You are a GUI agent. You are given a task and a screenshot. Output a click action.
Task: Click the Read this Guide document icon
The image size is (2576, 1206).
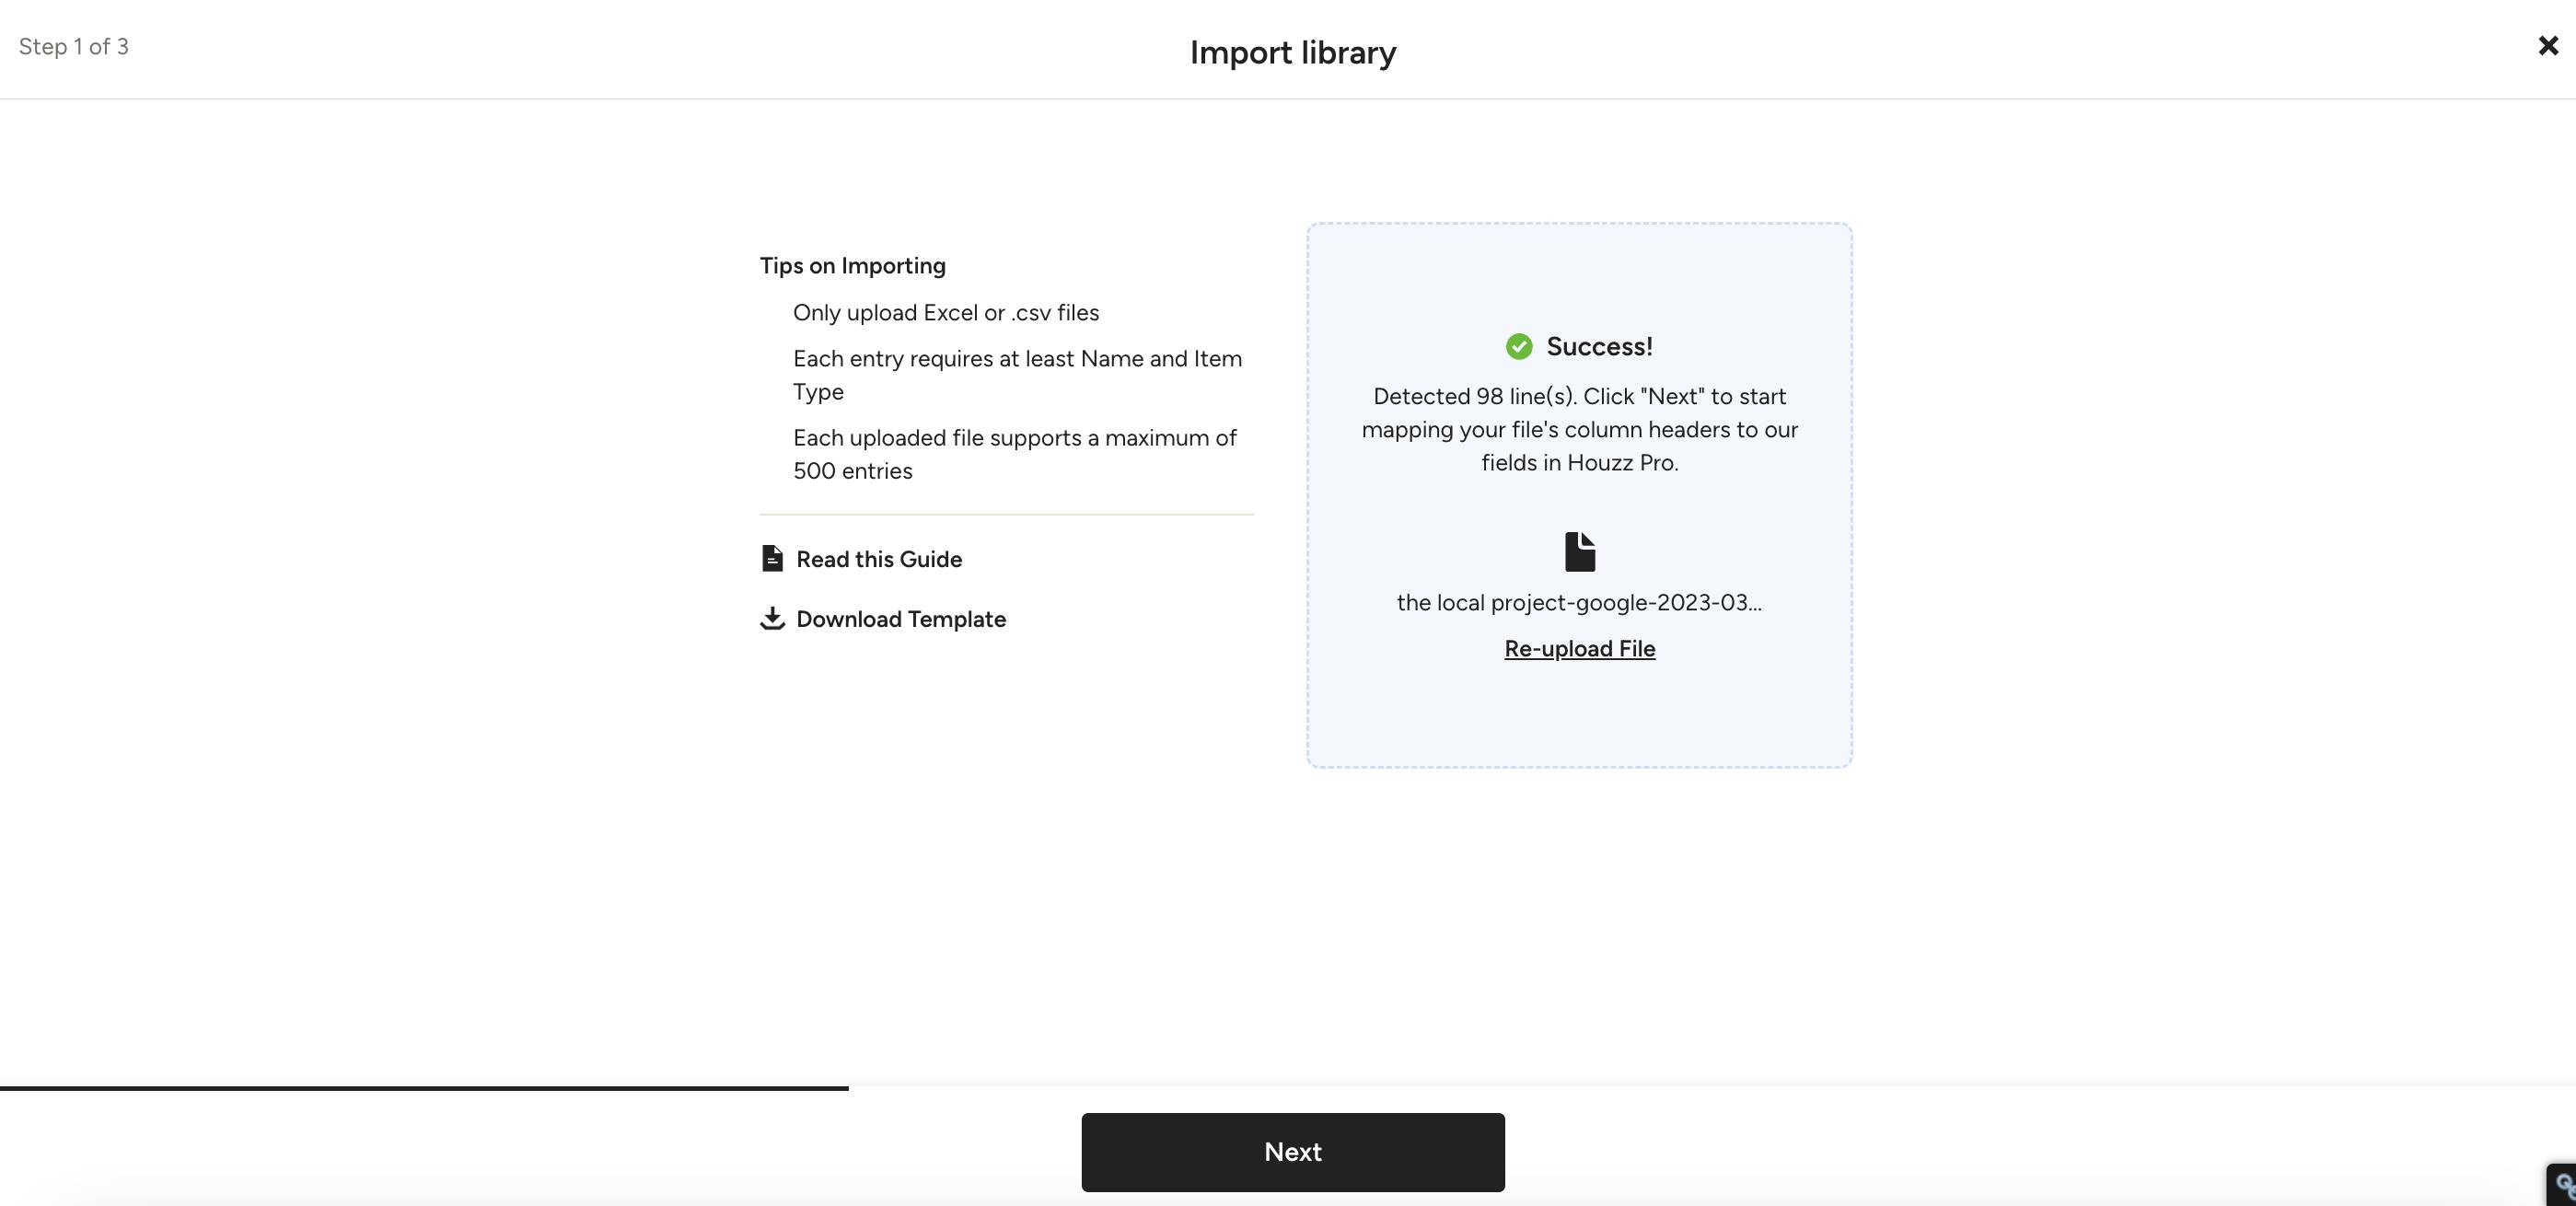pyautogui.click(x=772, y=559)
